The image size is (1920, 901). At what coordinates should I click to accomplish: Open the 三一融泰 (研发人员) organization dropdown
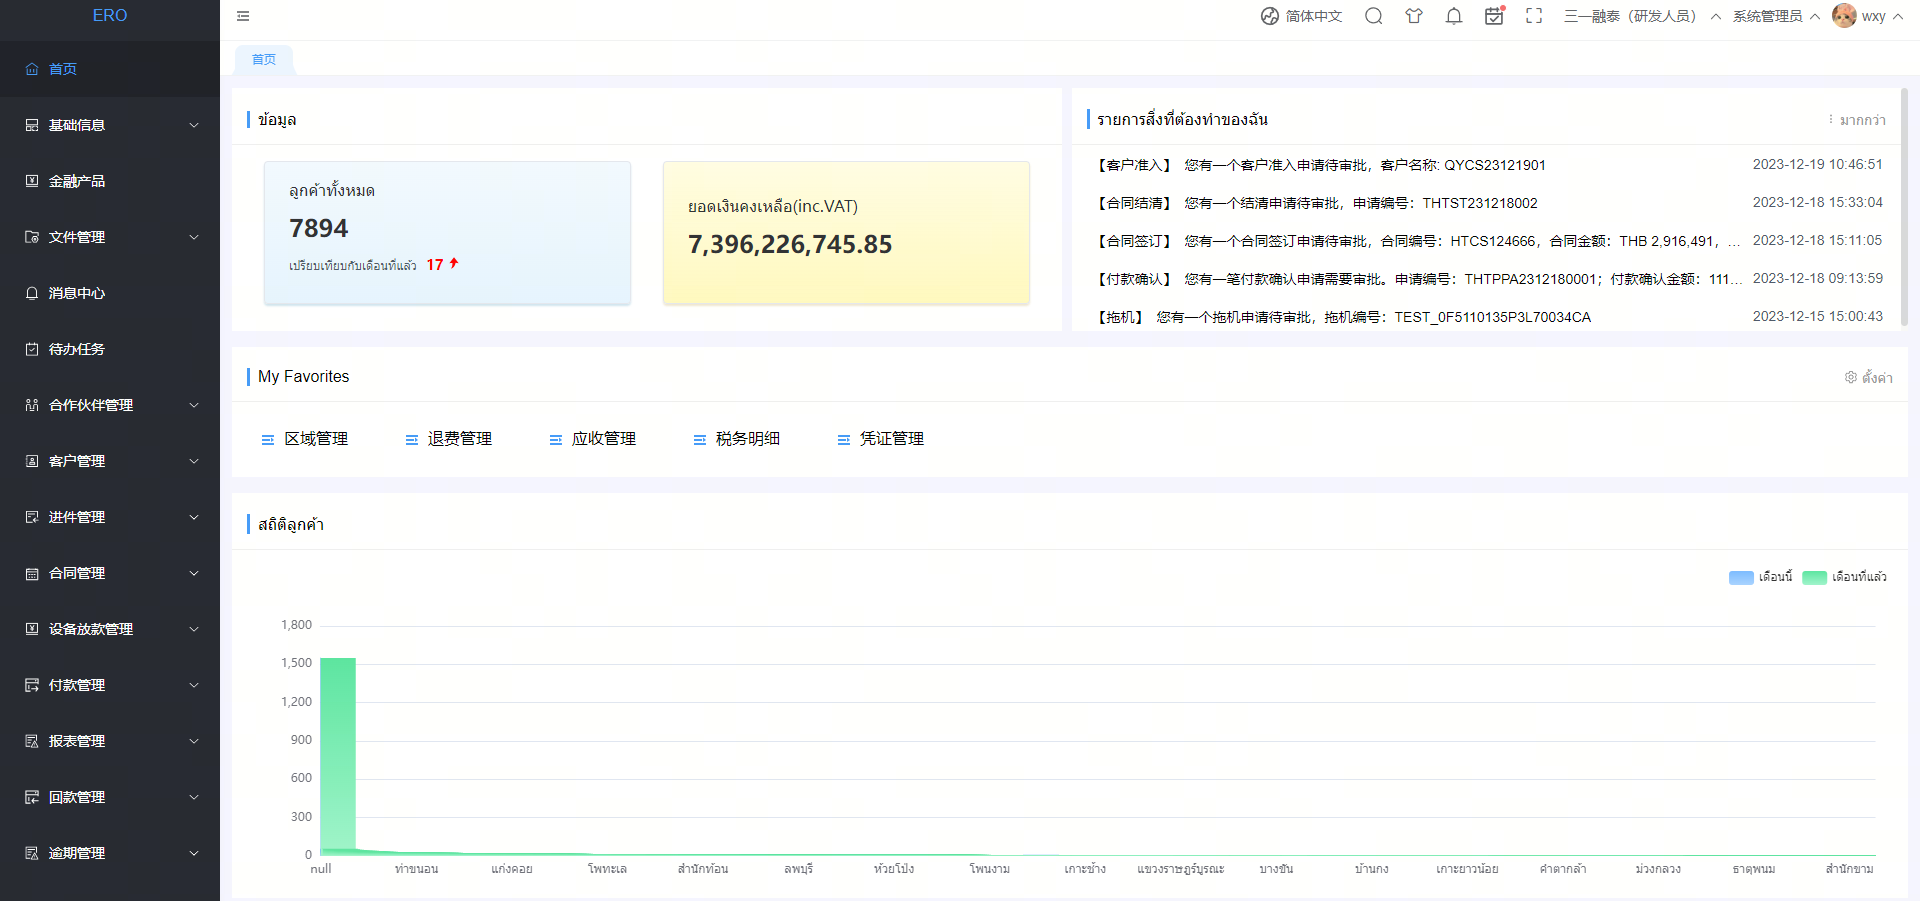1643,16
